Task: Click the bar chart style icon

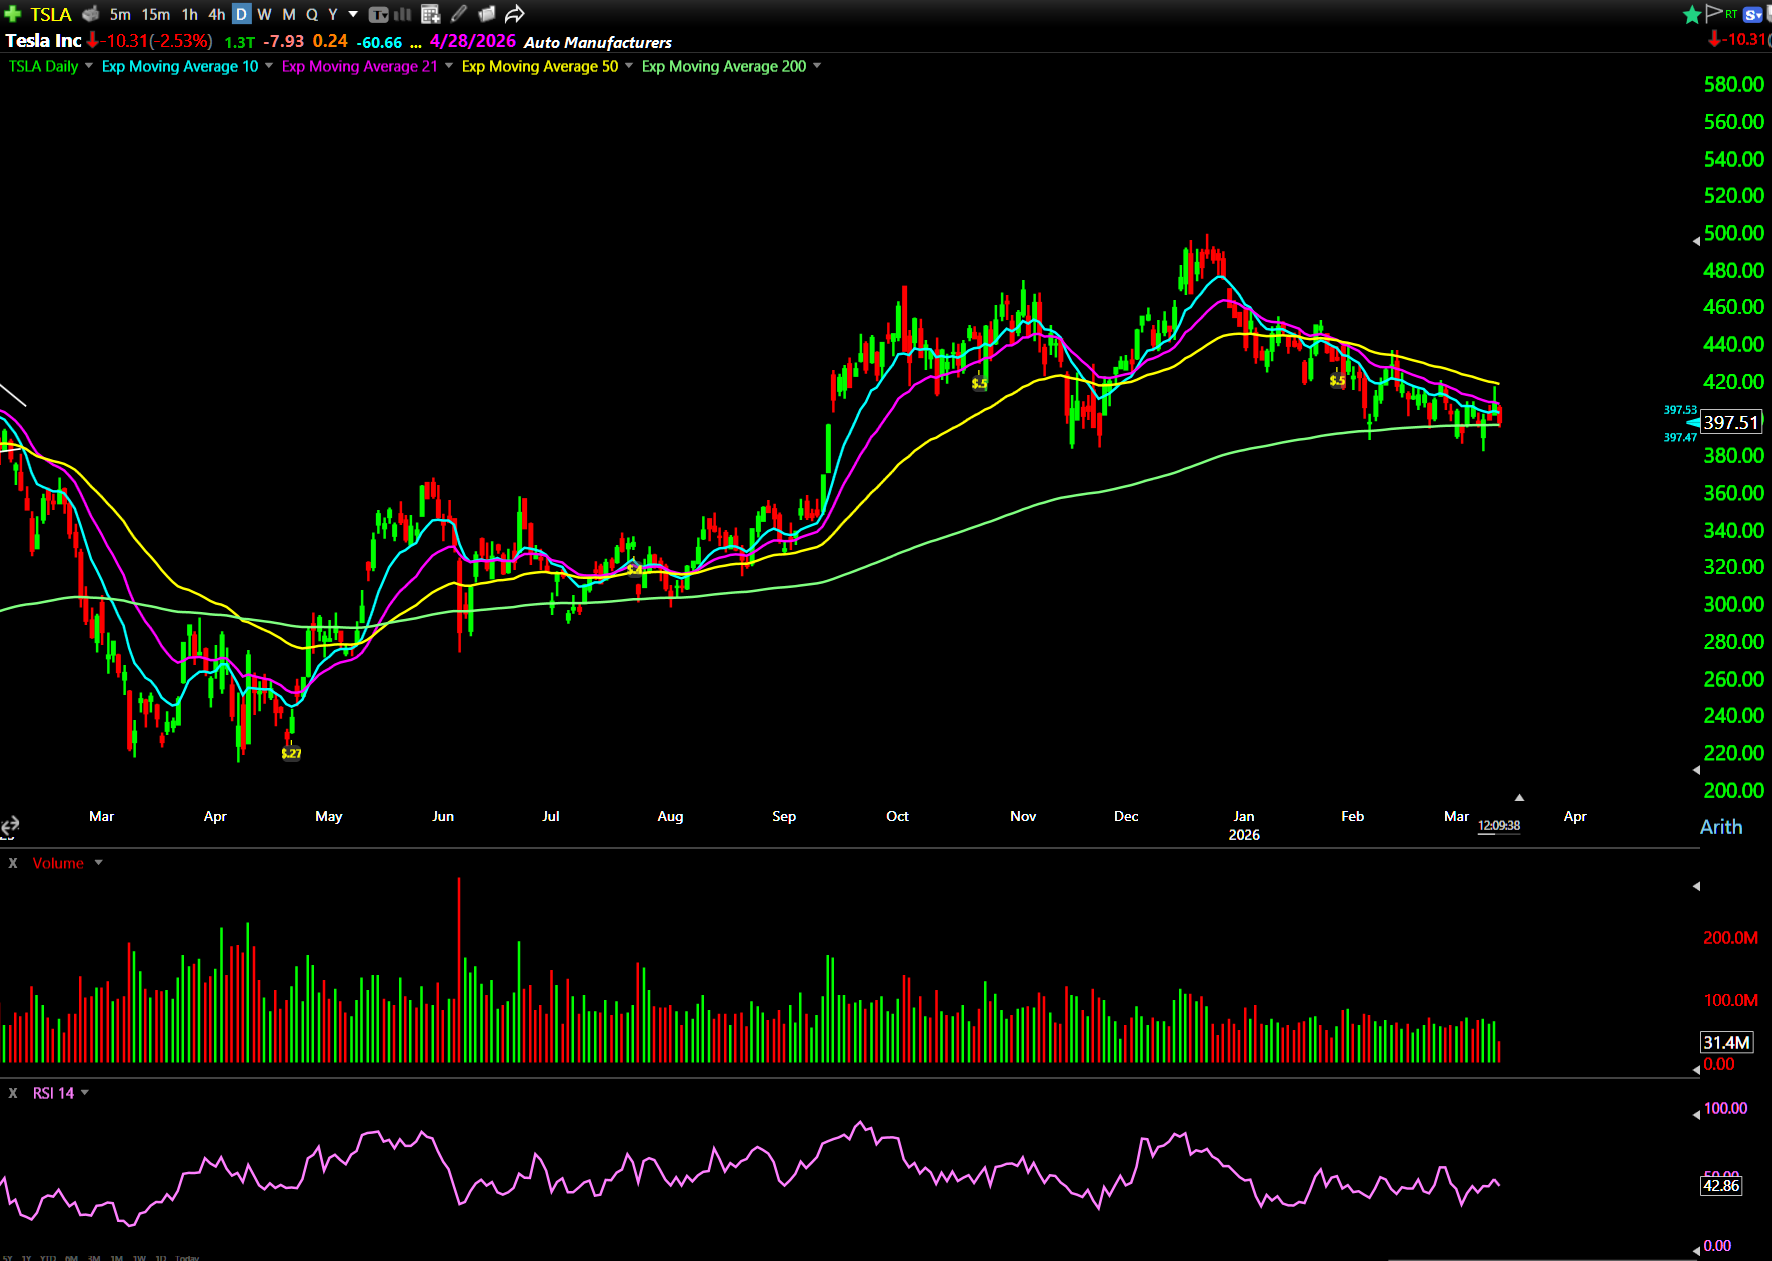Action: click(x=403, y=14)
